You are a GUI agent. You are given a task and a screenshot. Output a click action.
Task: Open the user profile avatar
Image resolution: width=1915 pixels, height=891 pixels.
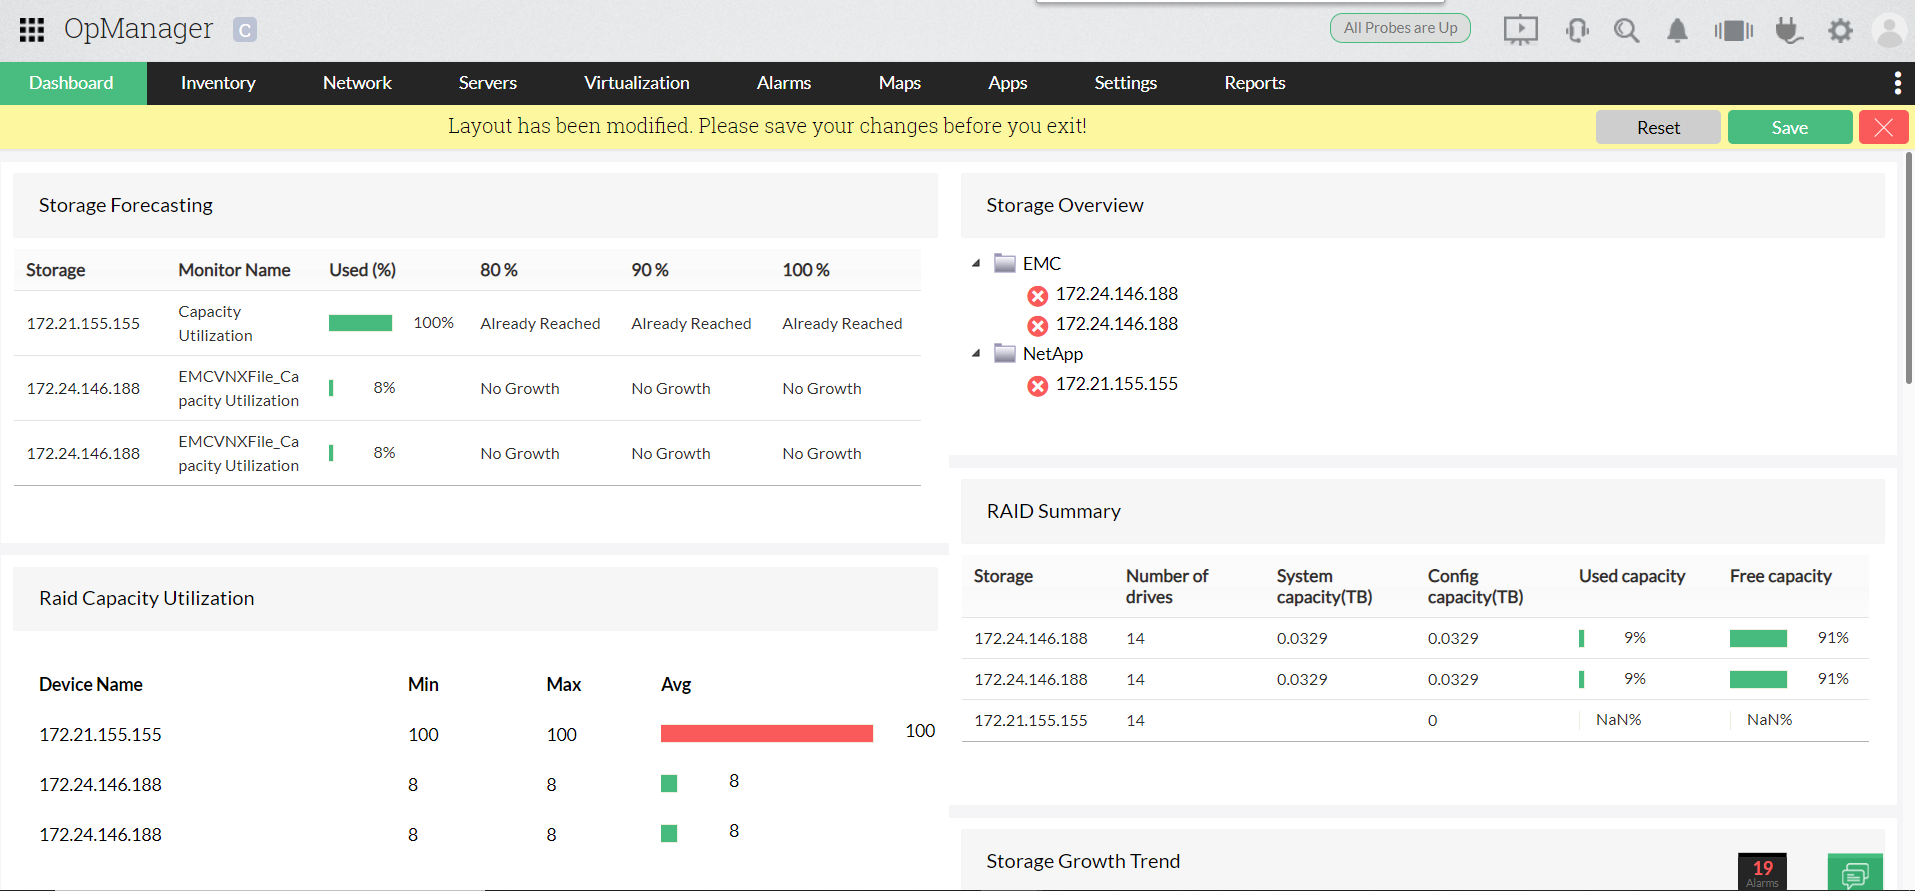pyautogui.click(x=1889, y=30)
